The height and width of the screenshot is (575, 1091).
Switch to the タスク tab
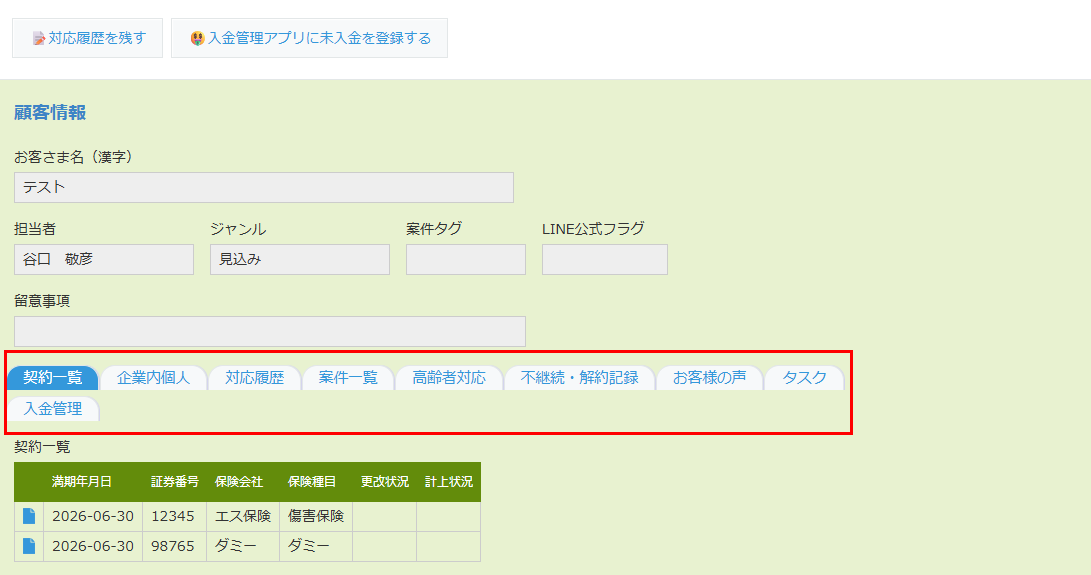click(x=804, y=378)
